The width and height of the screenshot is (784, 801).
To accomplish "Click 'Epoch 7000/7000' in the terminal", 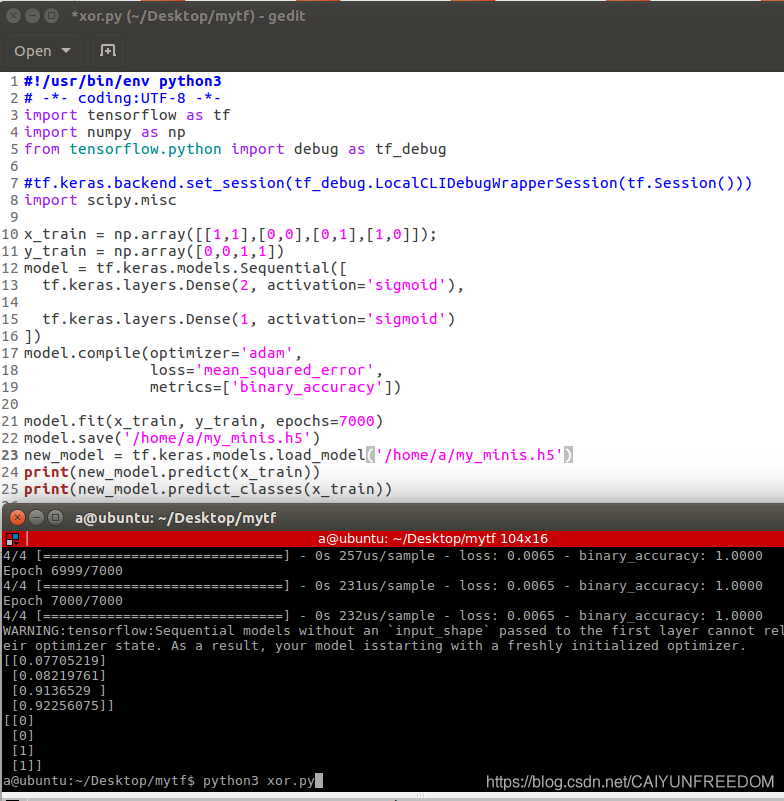I will 63,601.
